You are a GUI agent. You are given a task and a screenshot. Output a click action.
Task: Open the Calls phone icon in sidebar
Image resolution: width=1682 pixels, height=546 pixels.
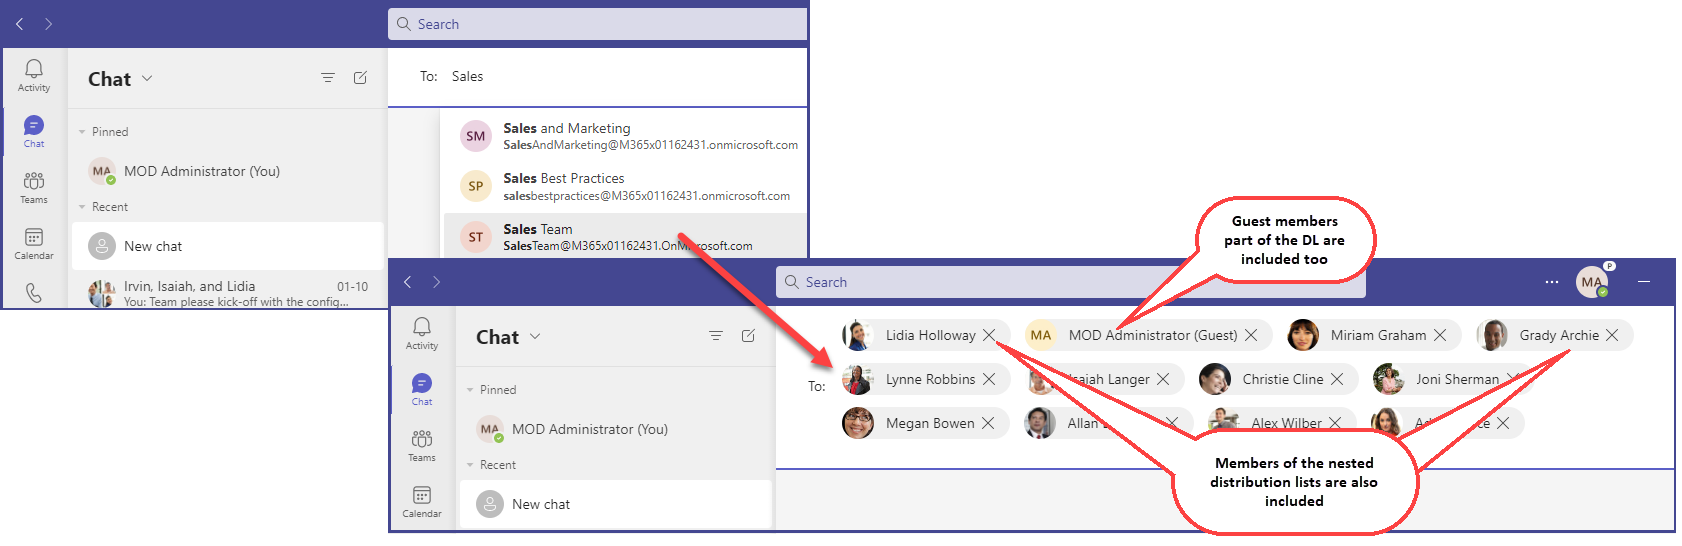click(x=34, y=293)
